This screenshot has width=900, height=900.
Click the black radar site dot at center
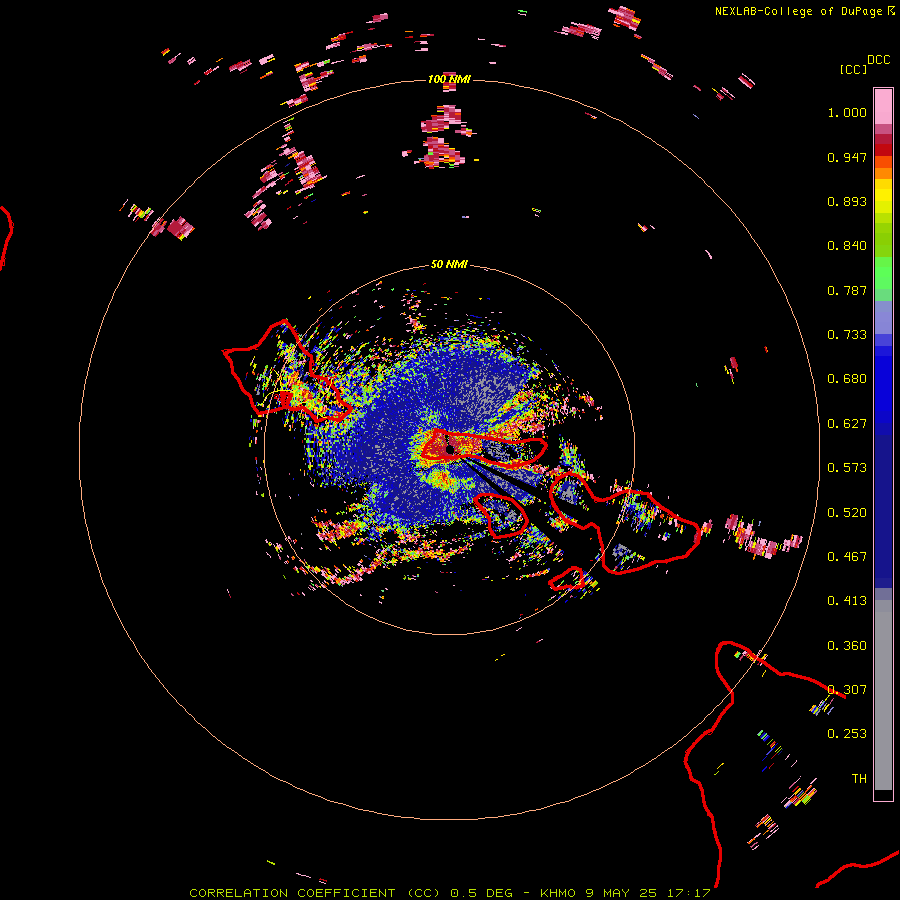pos(450,449)
